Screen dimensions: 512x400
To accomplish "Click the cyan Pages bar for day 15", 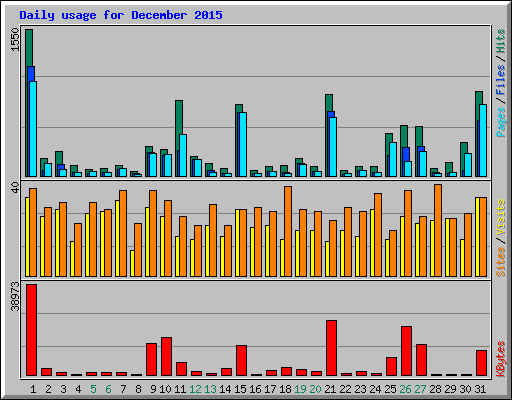I will tap(243, 144).
